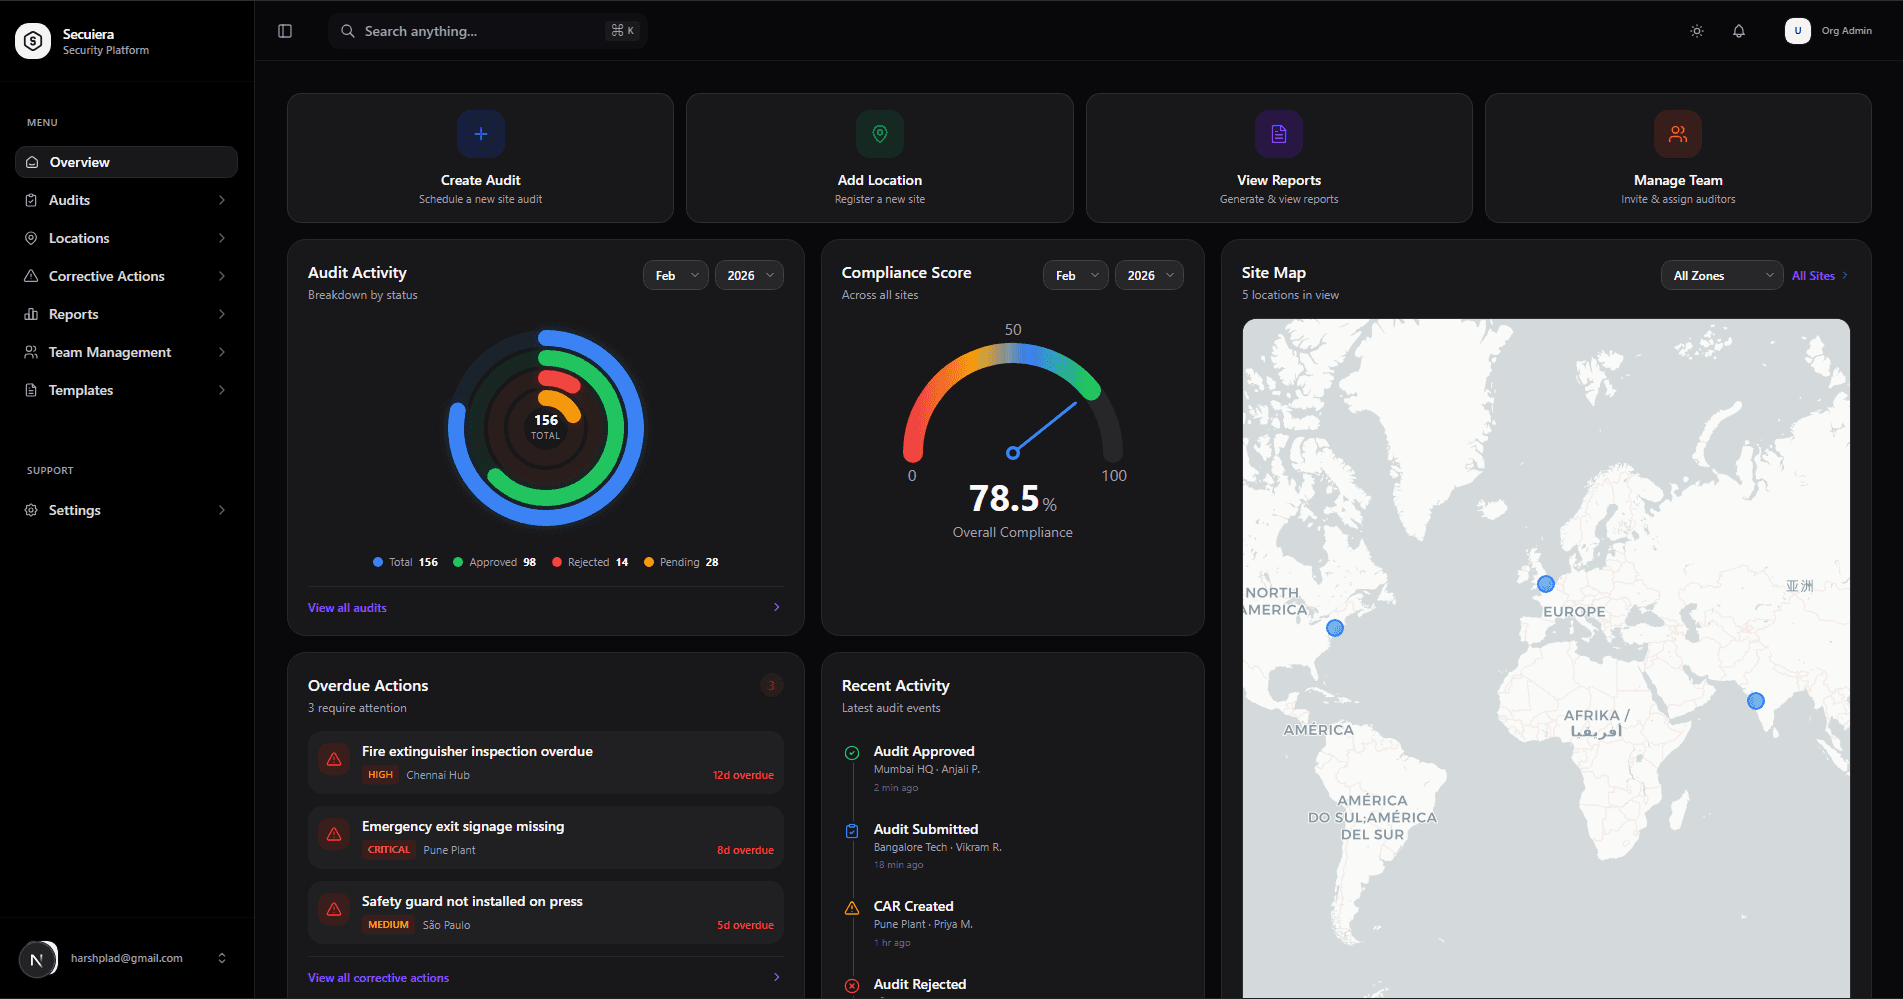Click the Org Admin profile menu
This screenshot has height=999, width=1903.
click(1830, 31)
